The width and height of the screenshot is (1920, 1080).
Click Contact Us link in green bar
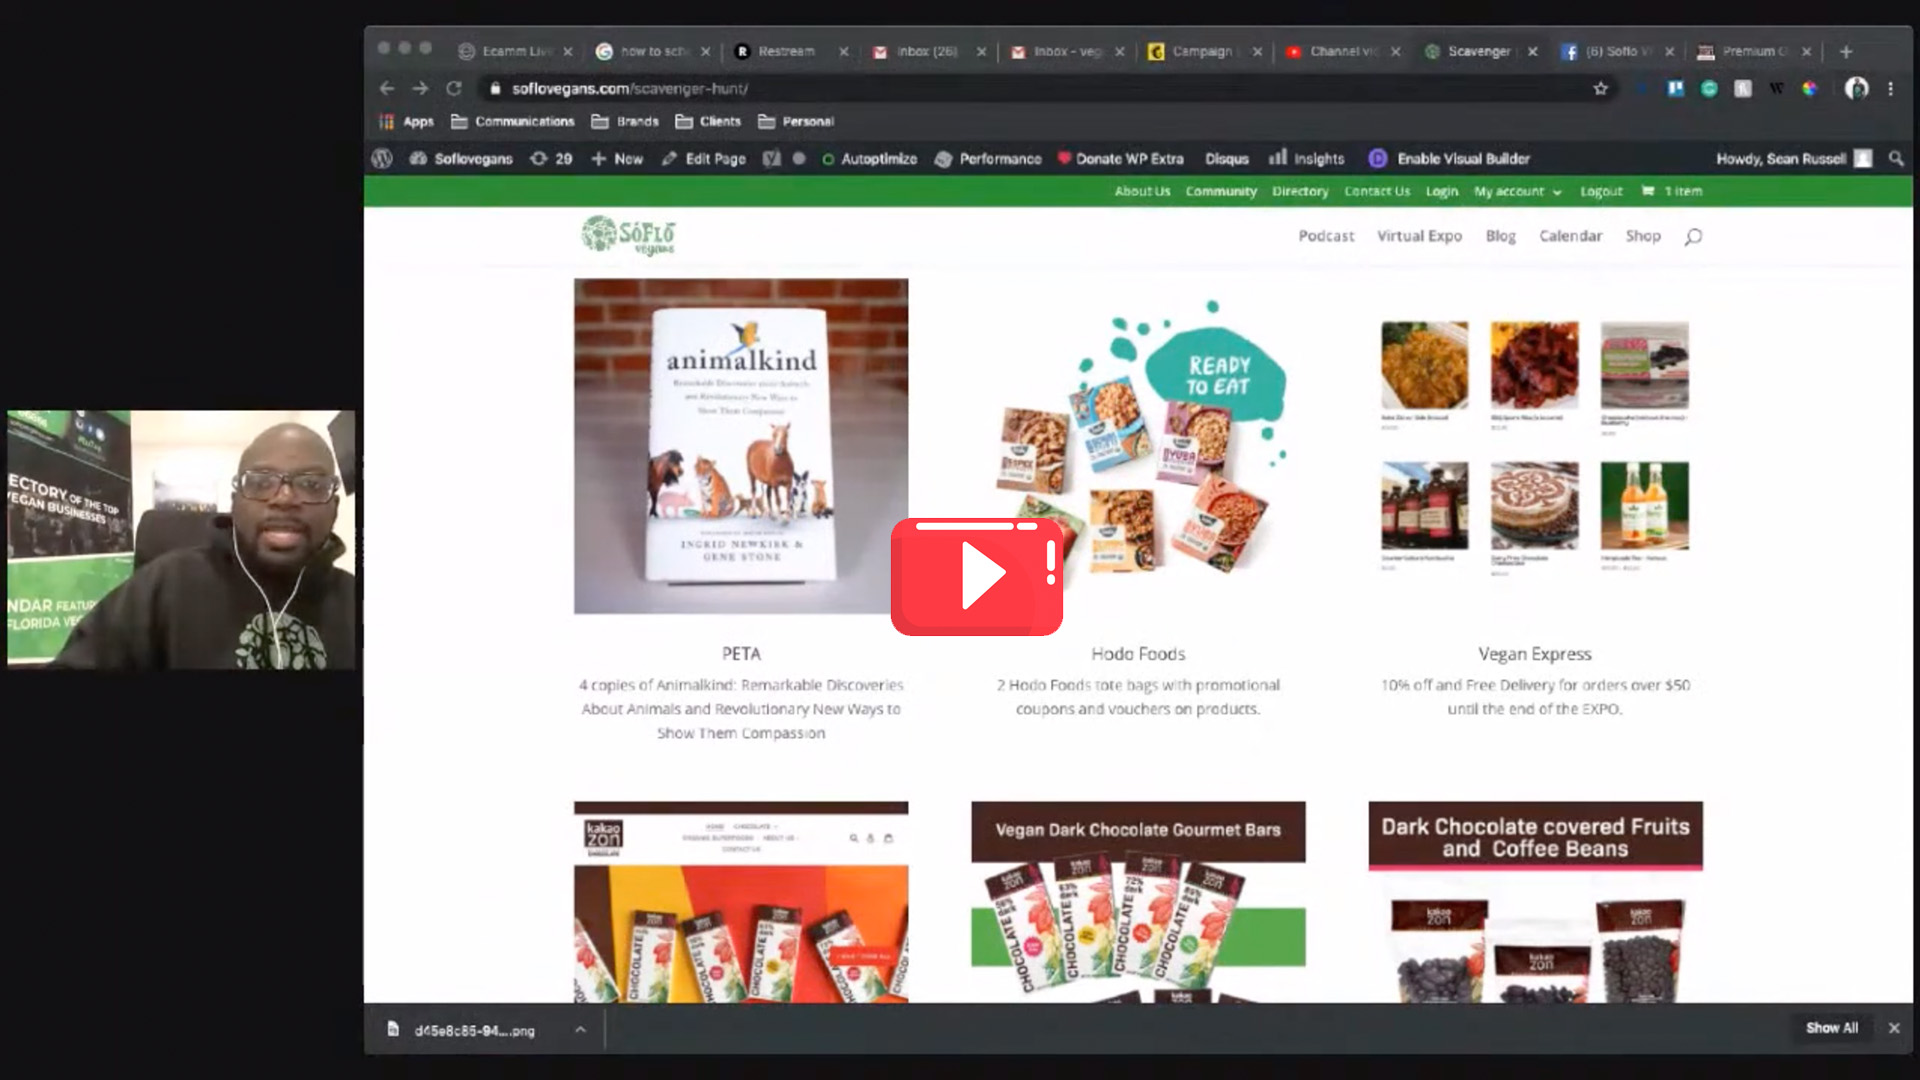[1377, 191]
